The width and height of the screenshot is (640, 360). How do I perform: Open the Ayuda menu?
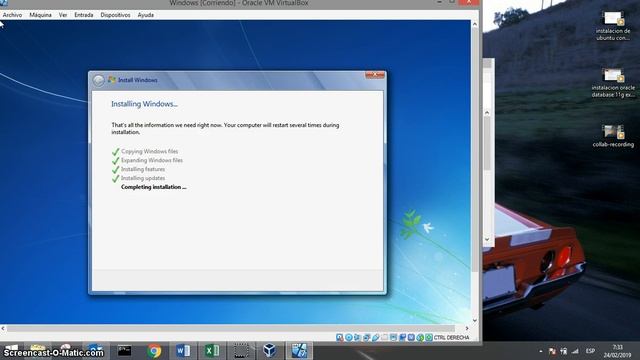(x=146, y=15)
